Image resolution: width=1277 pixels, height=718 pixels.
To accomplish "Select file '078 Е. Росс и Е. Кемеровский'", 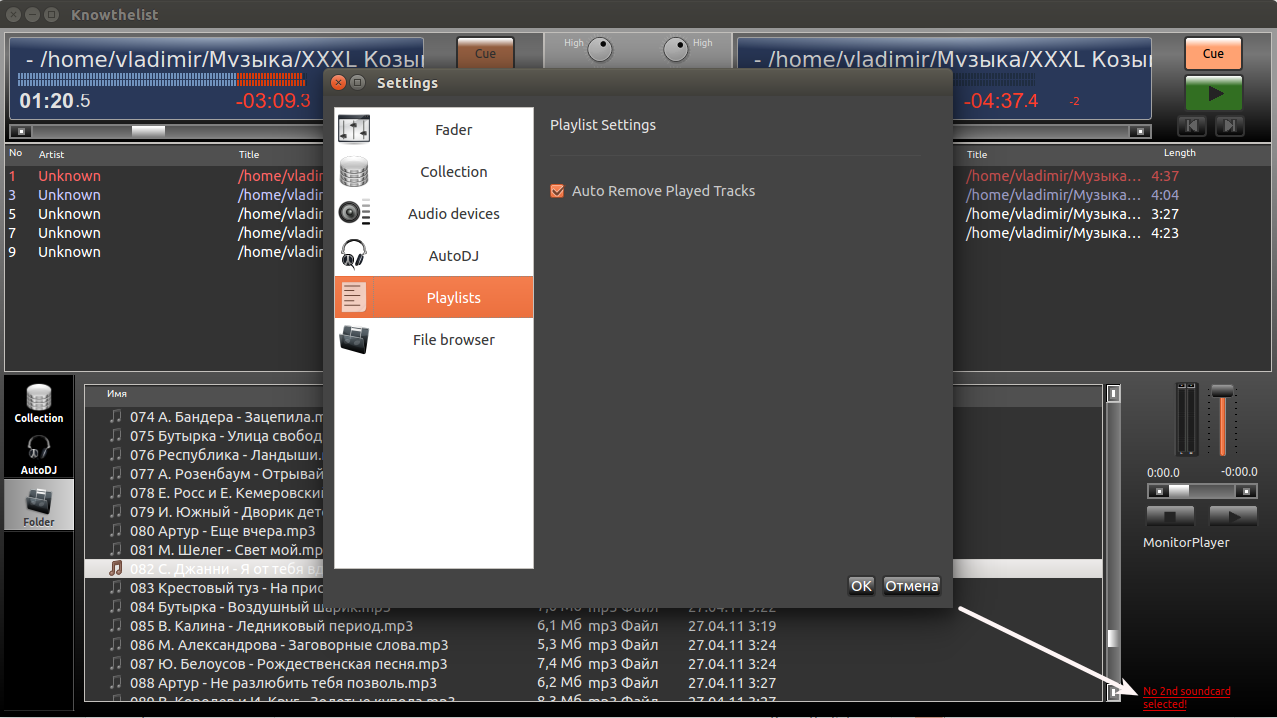I will pos(227,493).
